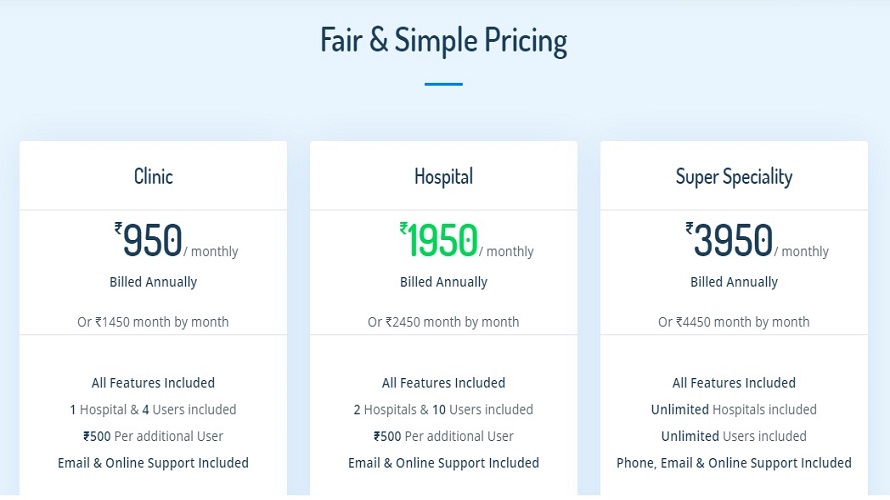Viewport: 890px width, 500px height.
Task: Click the Fair & Simple Pricing heading
Action: 444,41
